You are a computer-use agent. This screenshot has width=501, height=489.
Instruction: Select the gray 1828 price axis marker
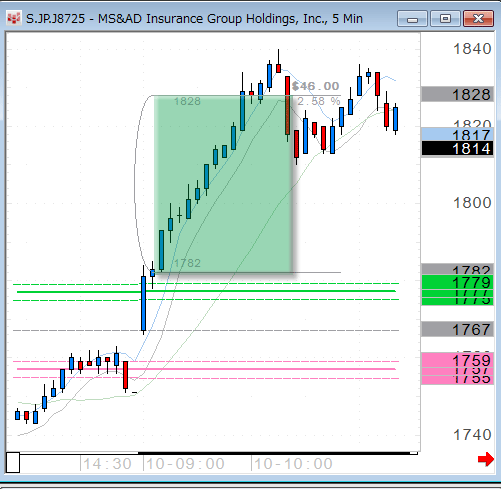point(457,94)
